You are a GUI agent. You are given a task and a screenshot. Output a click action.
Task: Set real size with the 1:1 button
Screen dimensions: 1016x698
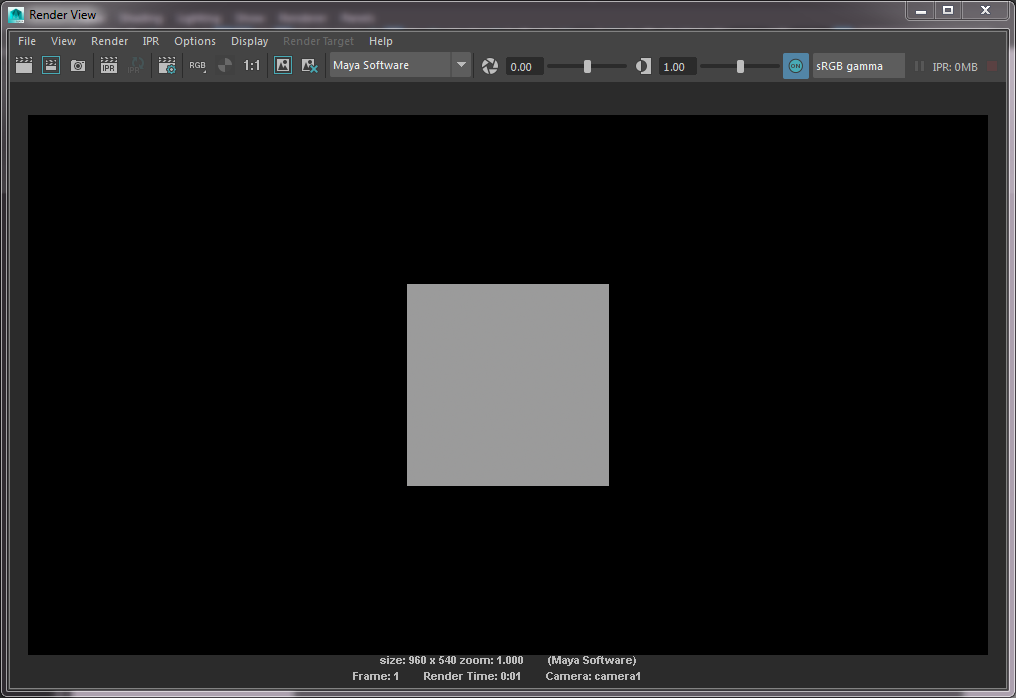[x=251, y=65]
